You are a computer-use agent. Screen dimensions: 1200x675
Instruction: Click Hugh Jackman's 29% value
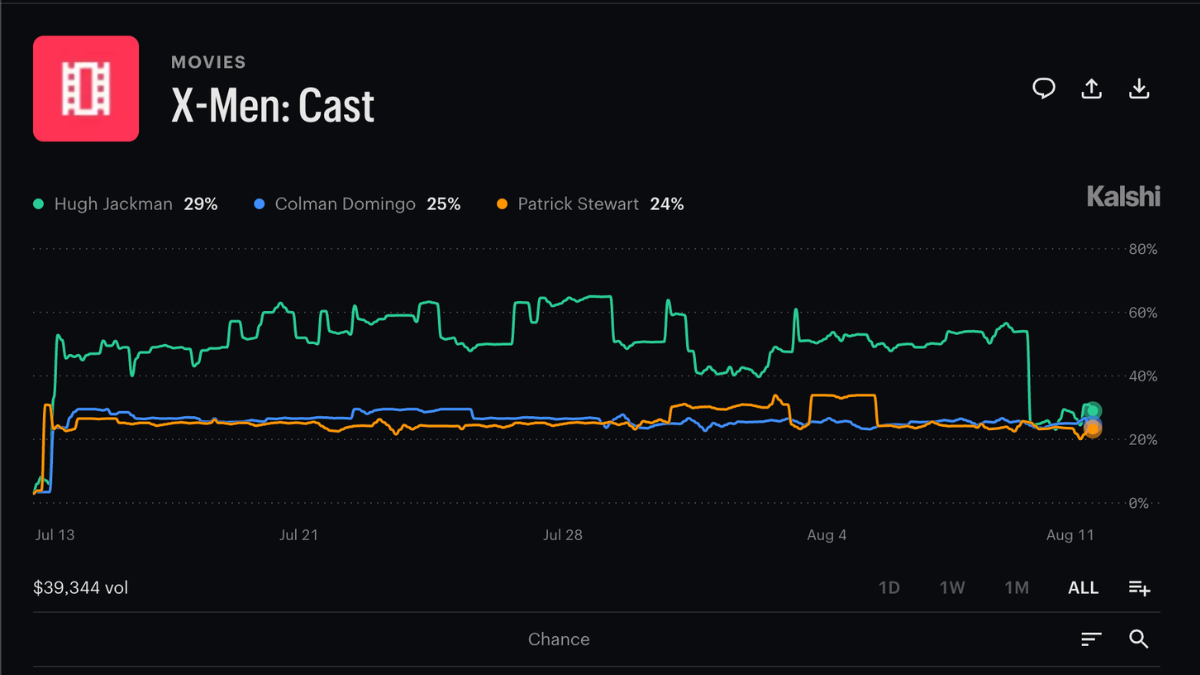(x=201, y=204)
